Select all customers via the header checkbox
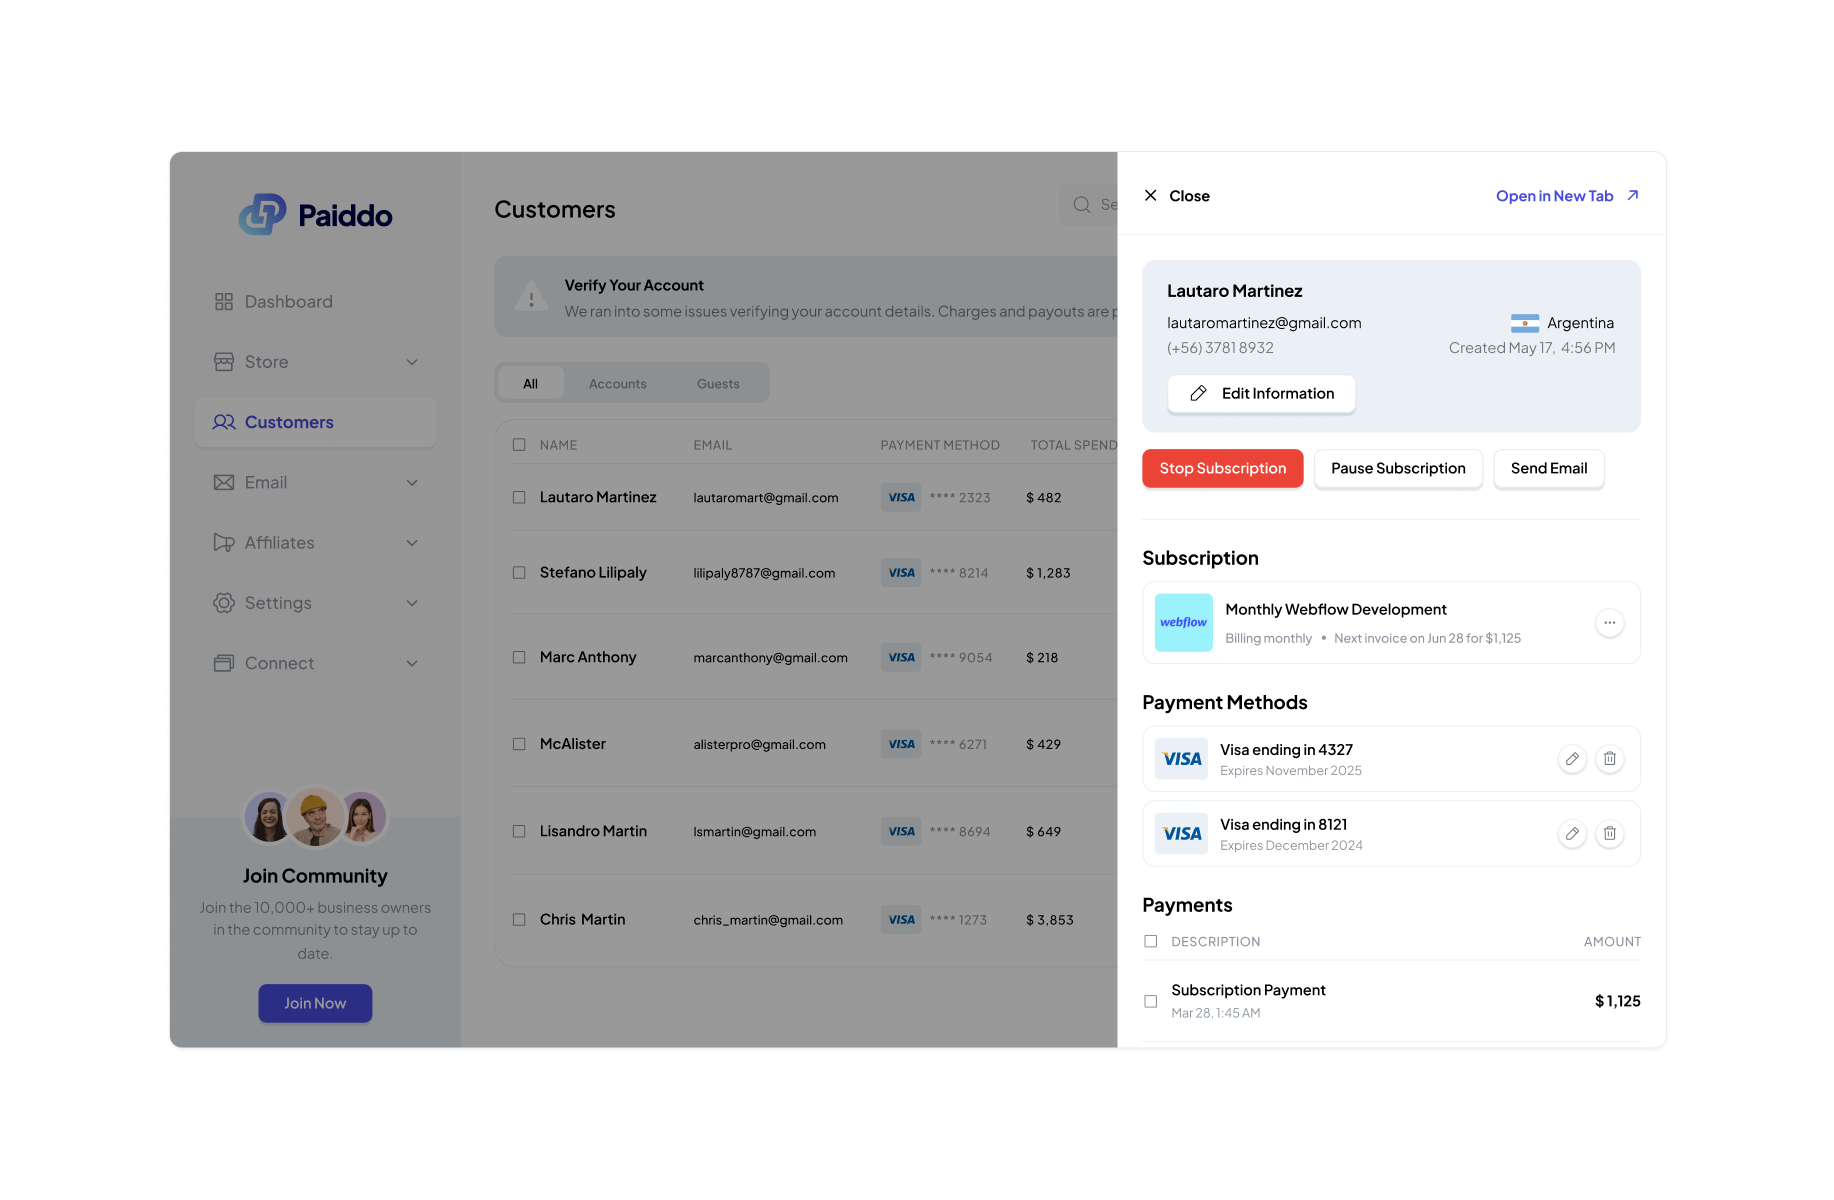Image resolution: width=1834 pixels, height=1200 pixels. coord(519,444)
